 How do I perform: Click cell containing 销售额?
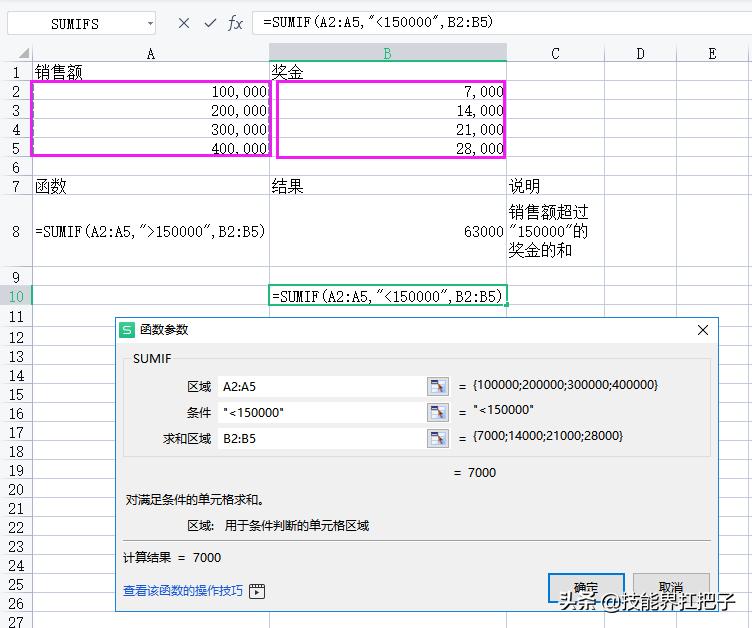tap(151, 72)
